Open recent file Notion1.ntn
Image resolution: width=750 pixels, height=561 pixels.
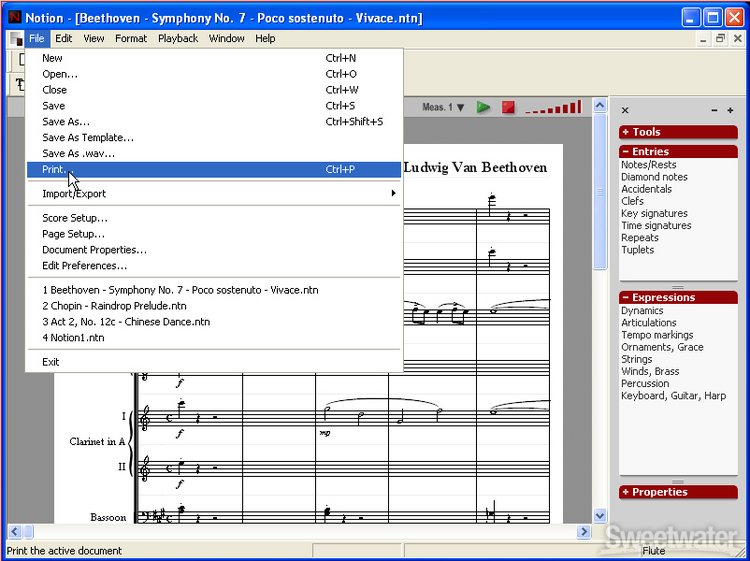[x=214, y=338]
